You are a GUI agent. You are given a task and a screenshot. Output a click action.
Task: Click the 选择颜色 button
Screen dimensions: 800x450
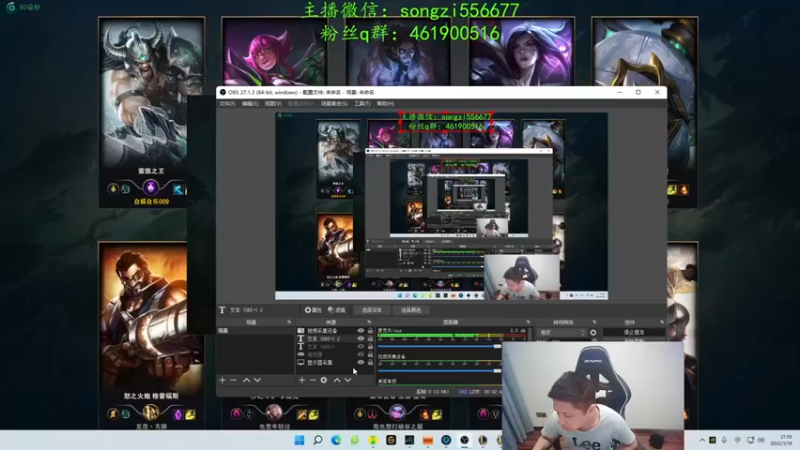coord(411,310)
